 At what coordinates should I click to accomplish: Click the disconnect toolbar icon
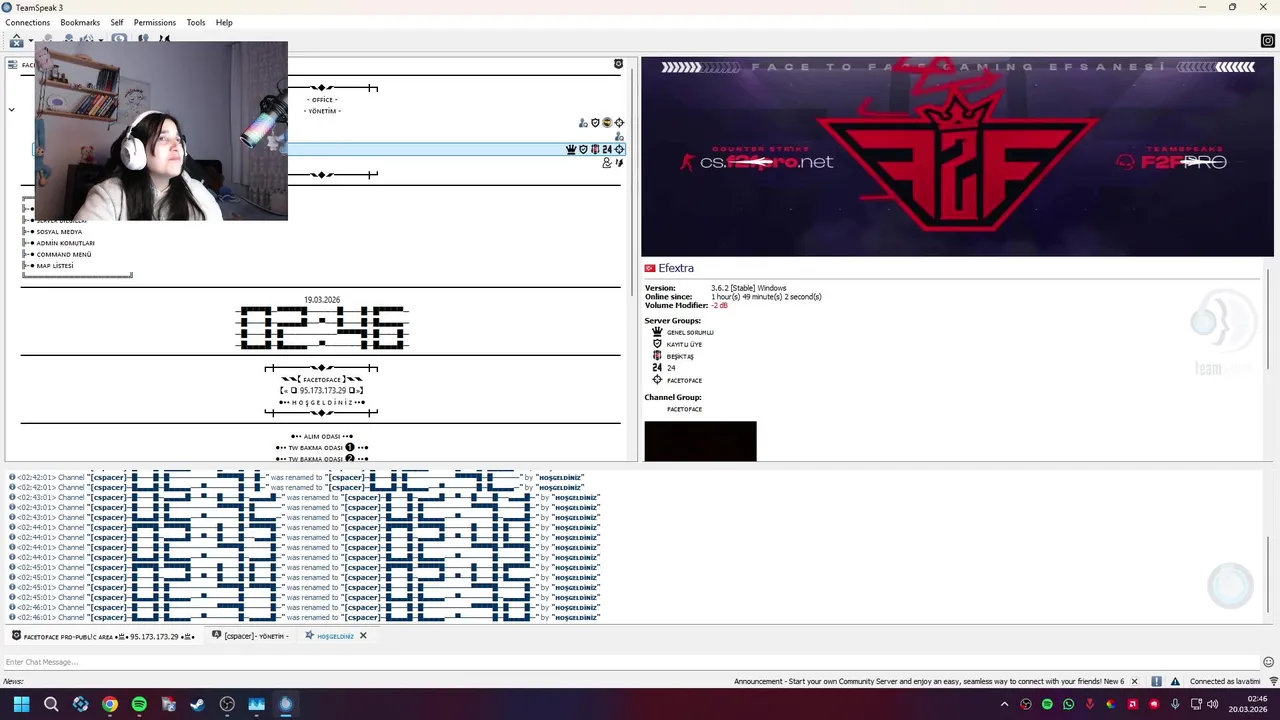(16, 41)
